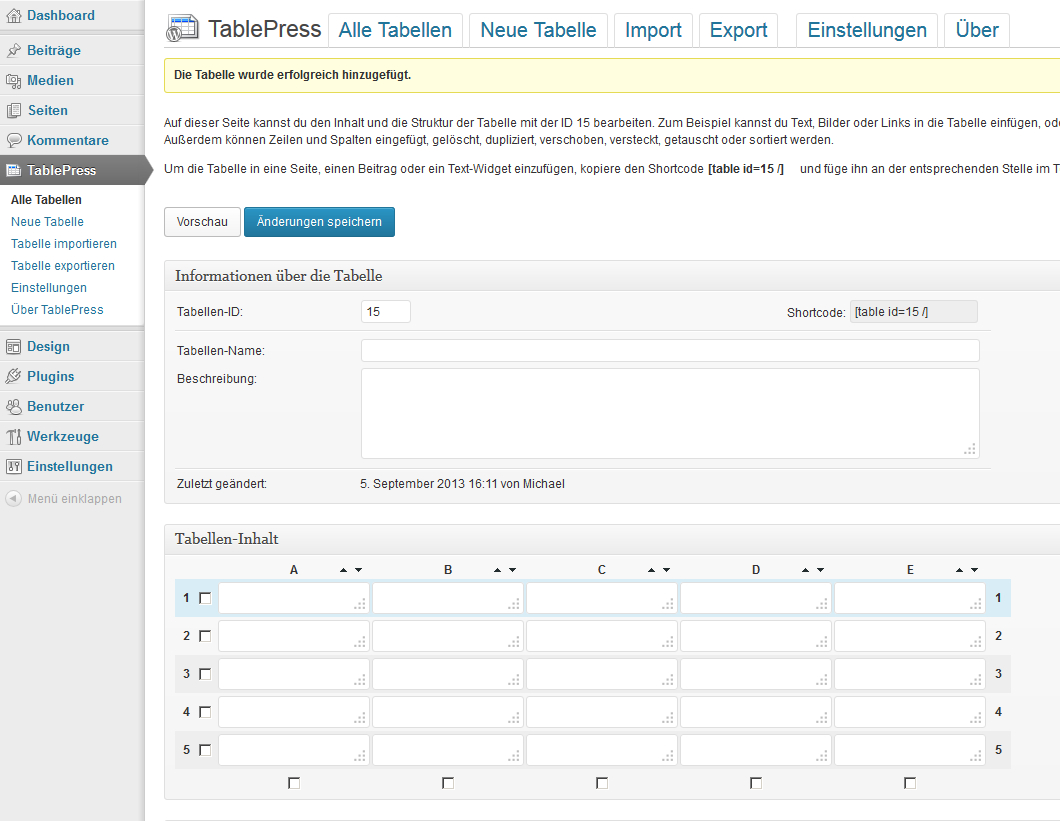Open the Über tab
The width and height of the screenshot is (1060, 821).
click(977, 30)
